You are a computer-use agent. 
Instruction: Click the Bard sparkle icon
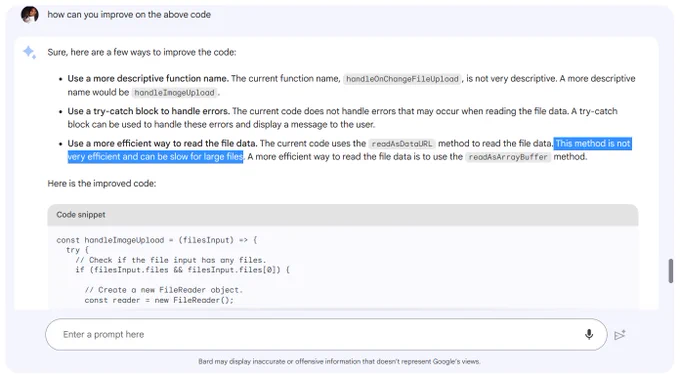tap(29, 52)
